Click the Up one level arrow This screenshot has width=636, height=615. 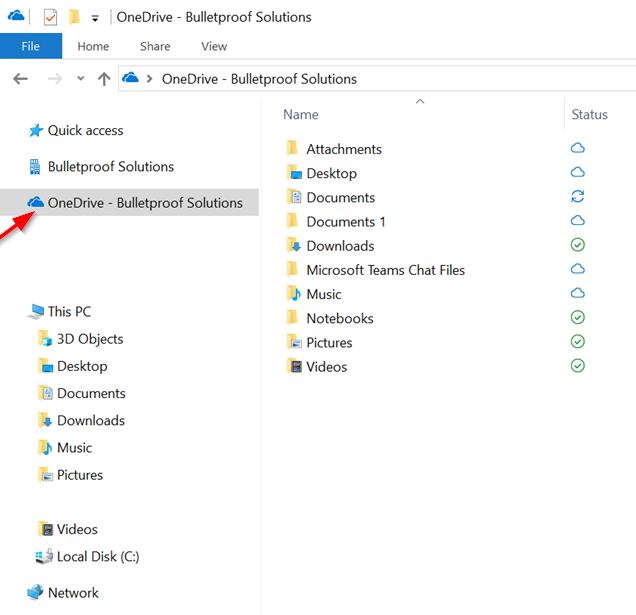[x=104, y=79]
